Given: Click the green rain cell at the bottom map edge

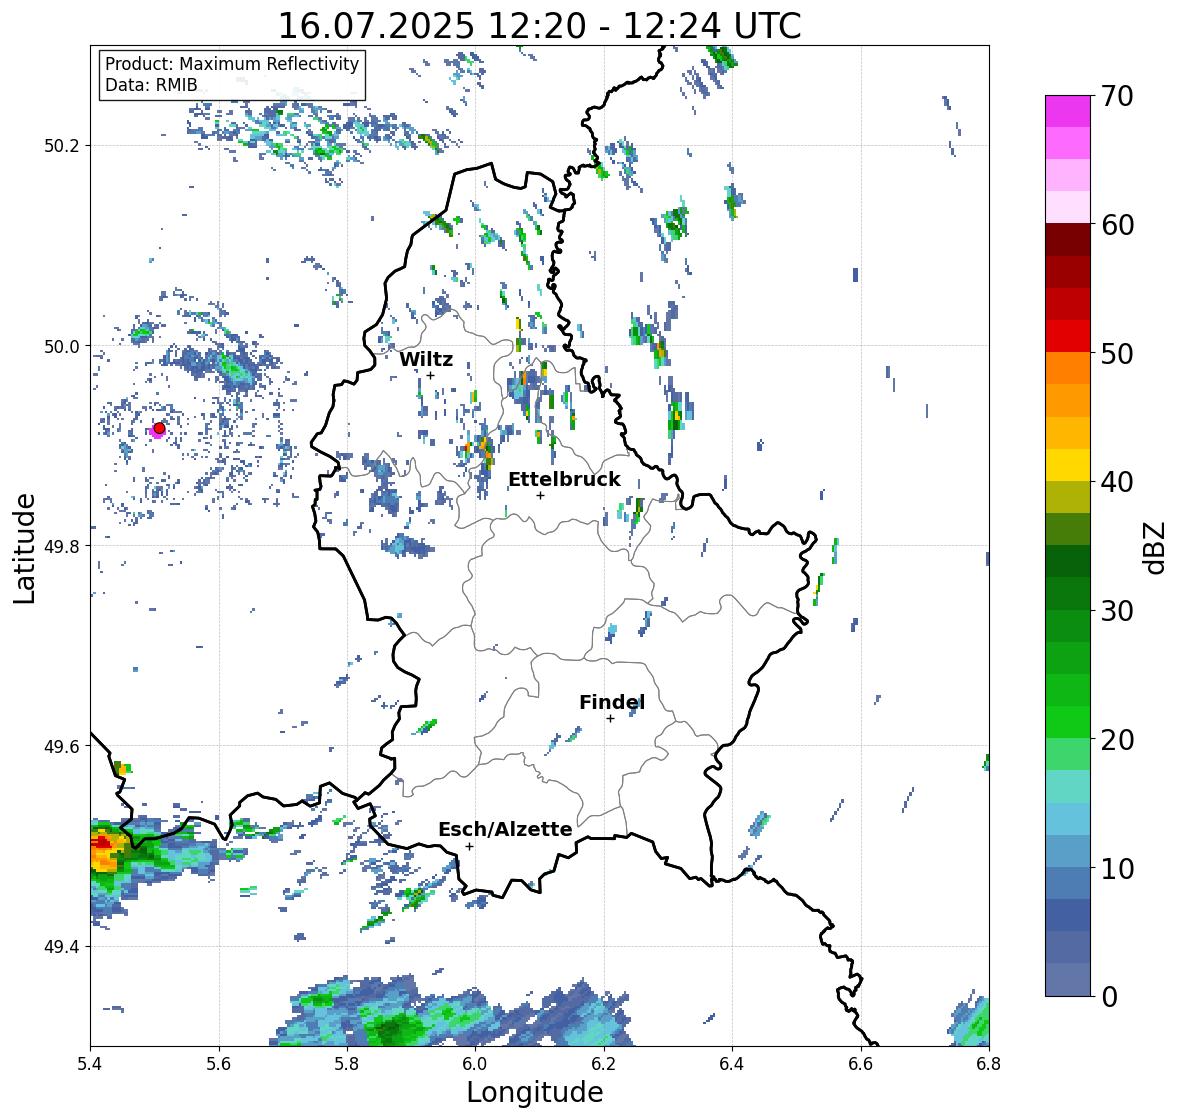Looking at the screenshot, I should tap(392, 1028).
